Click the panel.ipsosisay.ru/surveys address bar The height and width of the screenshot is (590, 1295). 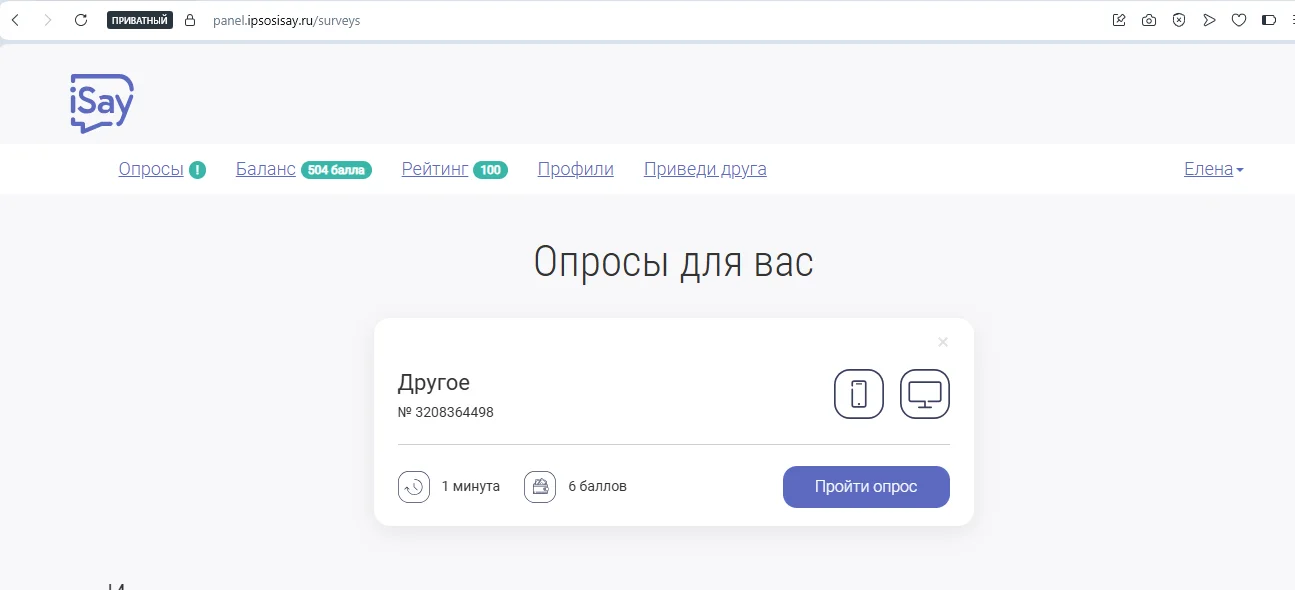pyautogui.click(x=286, y=20)
